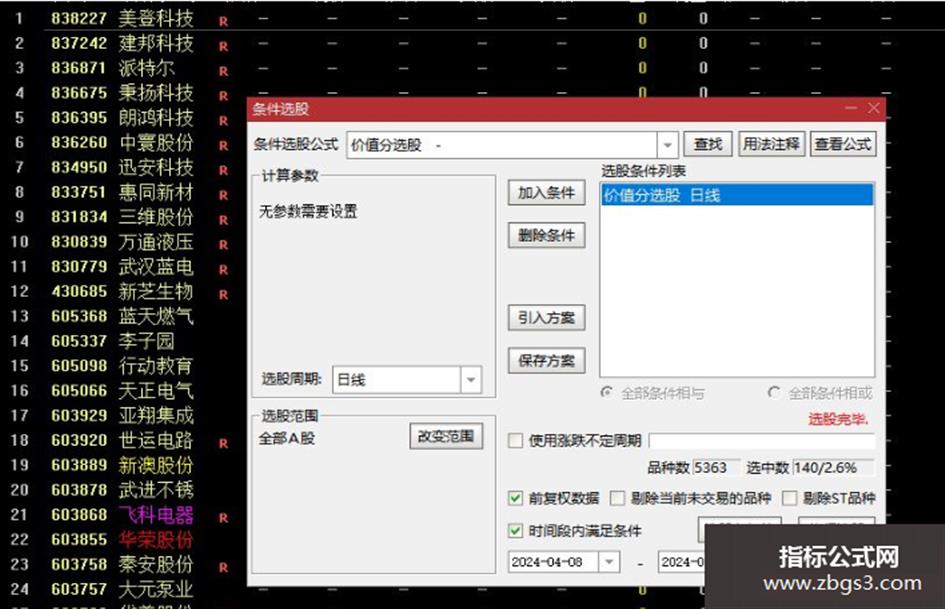Image resolution: width=945 pixels, height=609 pixels.
Task: Select the 全部条件相或 radio button
Action: point(774,393)
